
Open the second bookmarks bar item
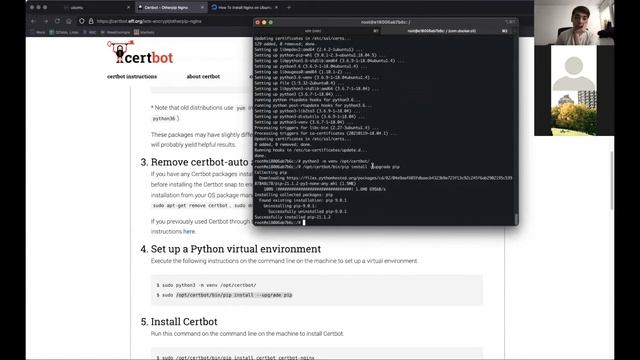(64, 32)
